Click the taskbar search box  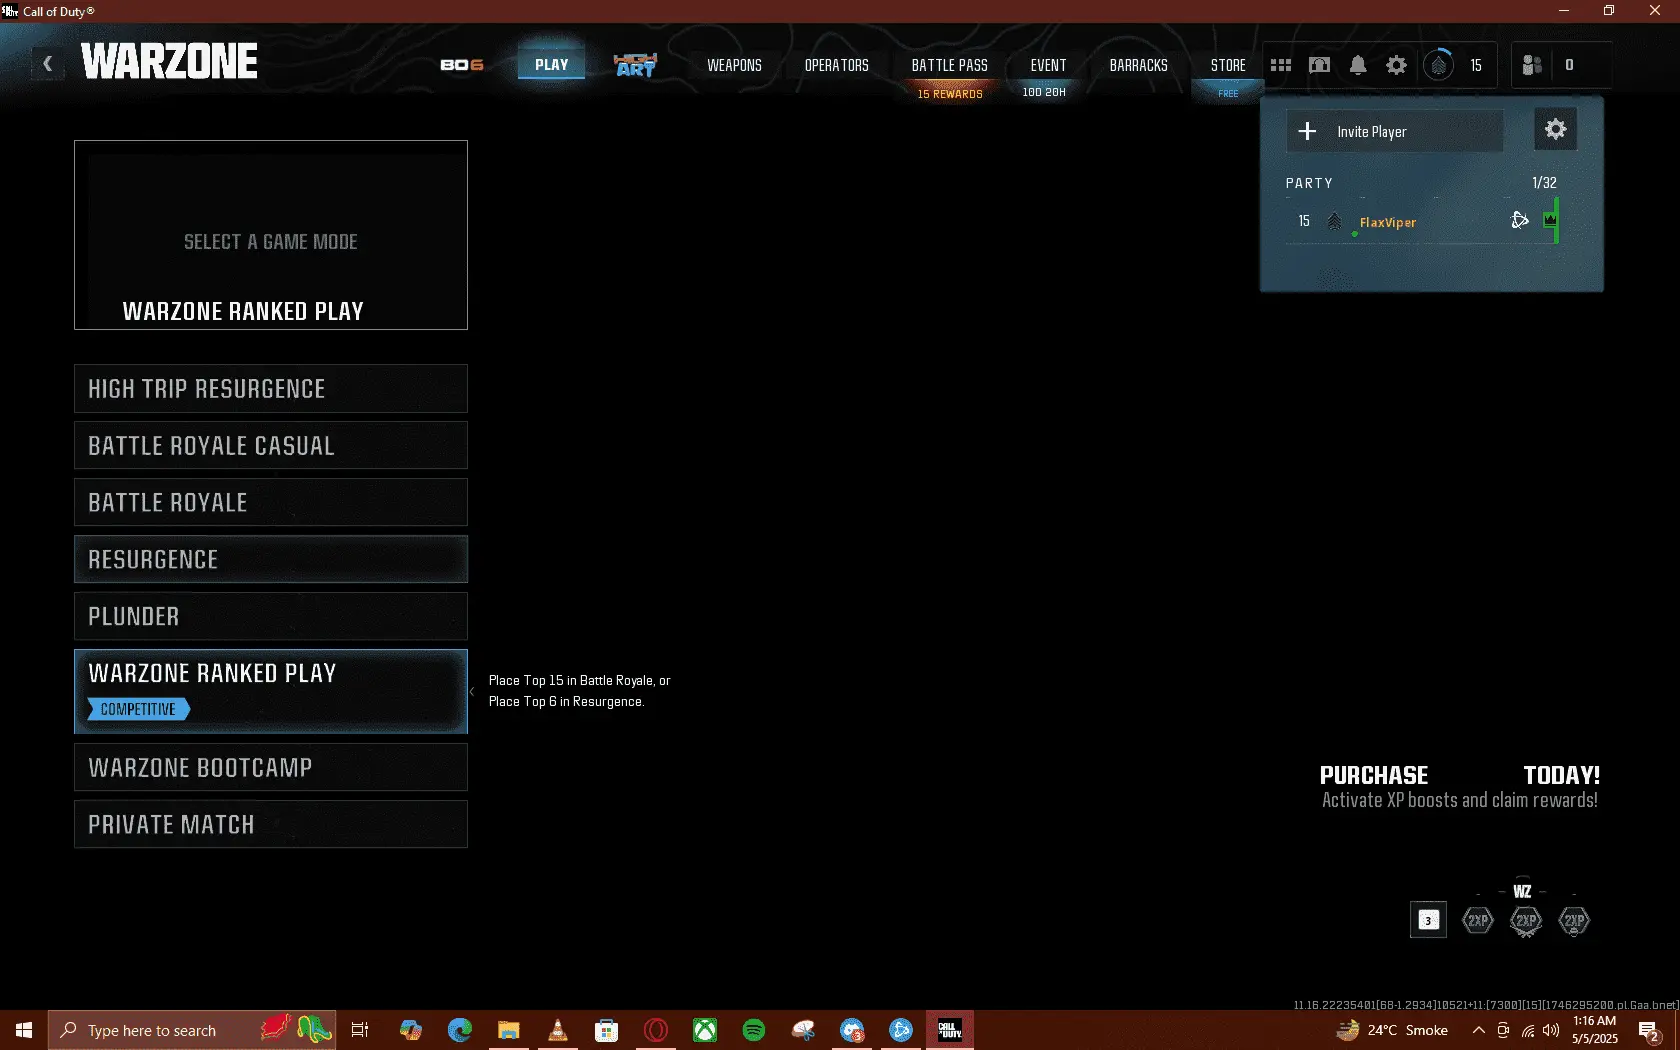point(192,1030)
